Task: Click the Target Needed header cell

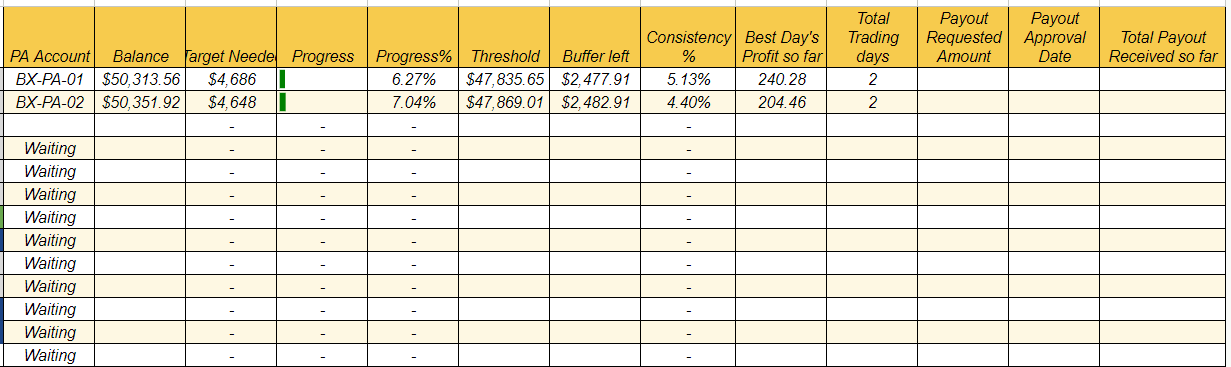Action: (x=232, y=56)
